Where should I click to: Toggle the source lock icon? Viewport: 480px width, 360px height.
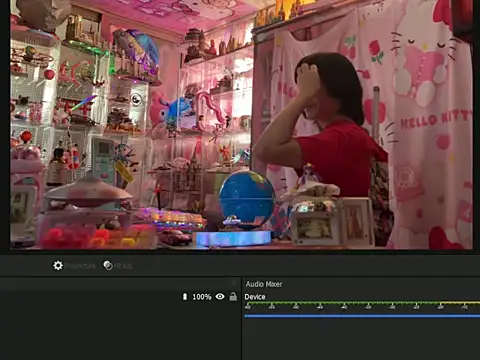[x=233, y=296]
